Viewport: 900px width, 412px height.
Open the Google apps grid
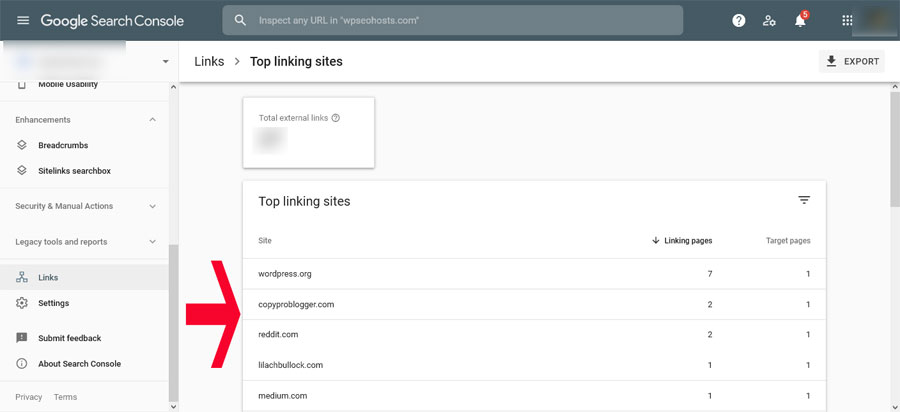847,21
